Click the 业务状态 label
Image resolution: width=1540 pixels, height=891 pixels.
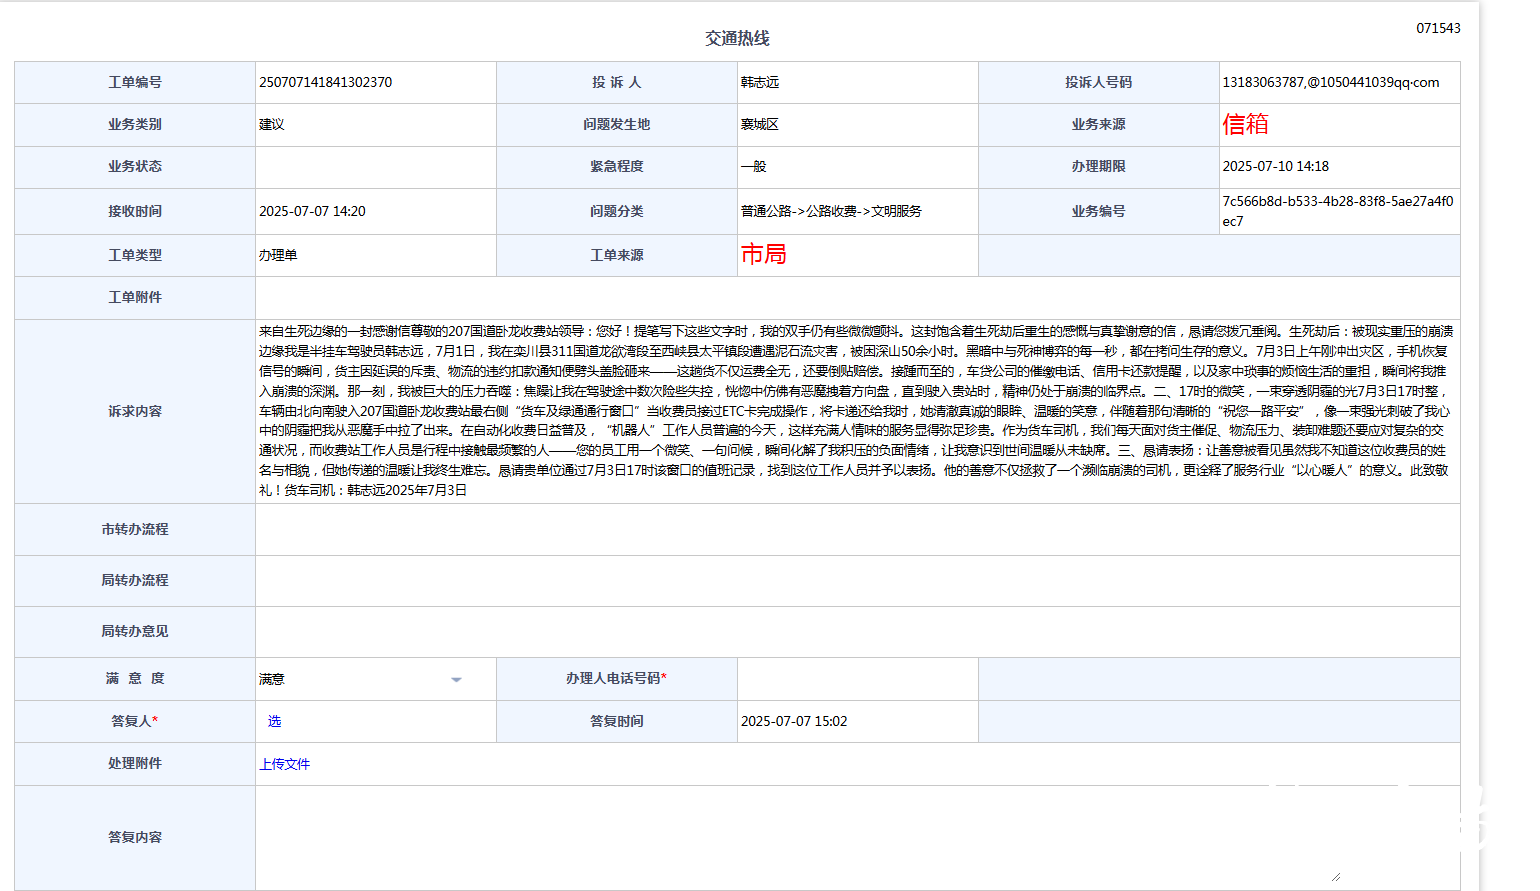coord(135,166)
